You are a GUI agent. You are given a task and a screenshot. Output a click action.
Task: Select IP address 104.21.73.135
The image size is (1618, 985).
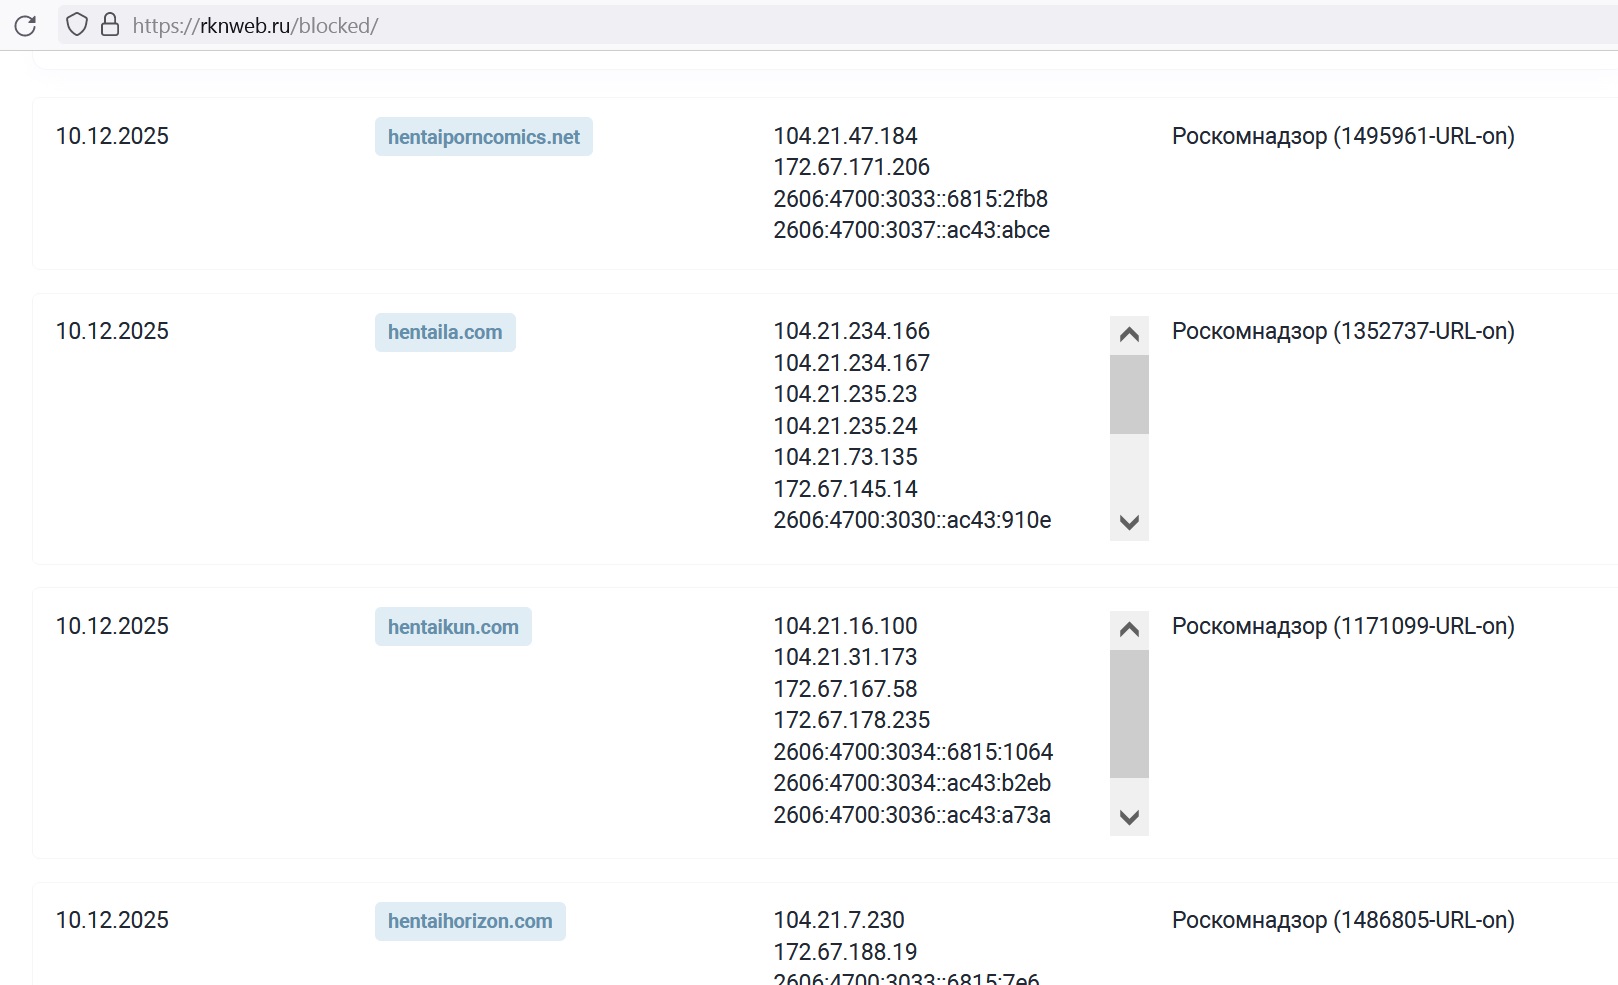[845, 457]
